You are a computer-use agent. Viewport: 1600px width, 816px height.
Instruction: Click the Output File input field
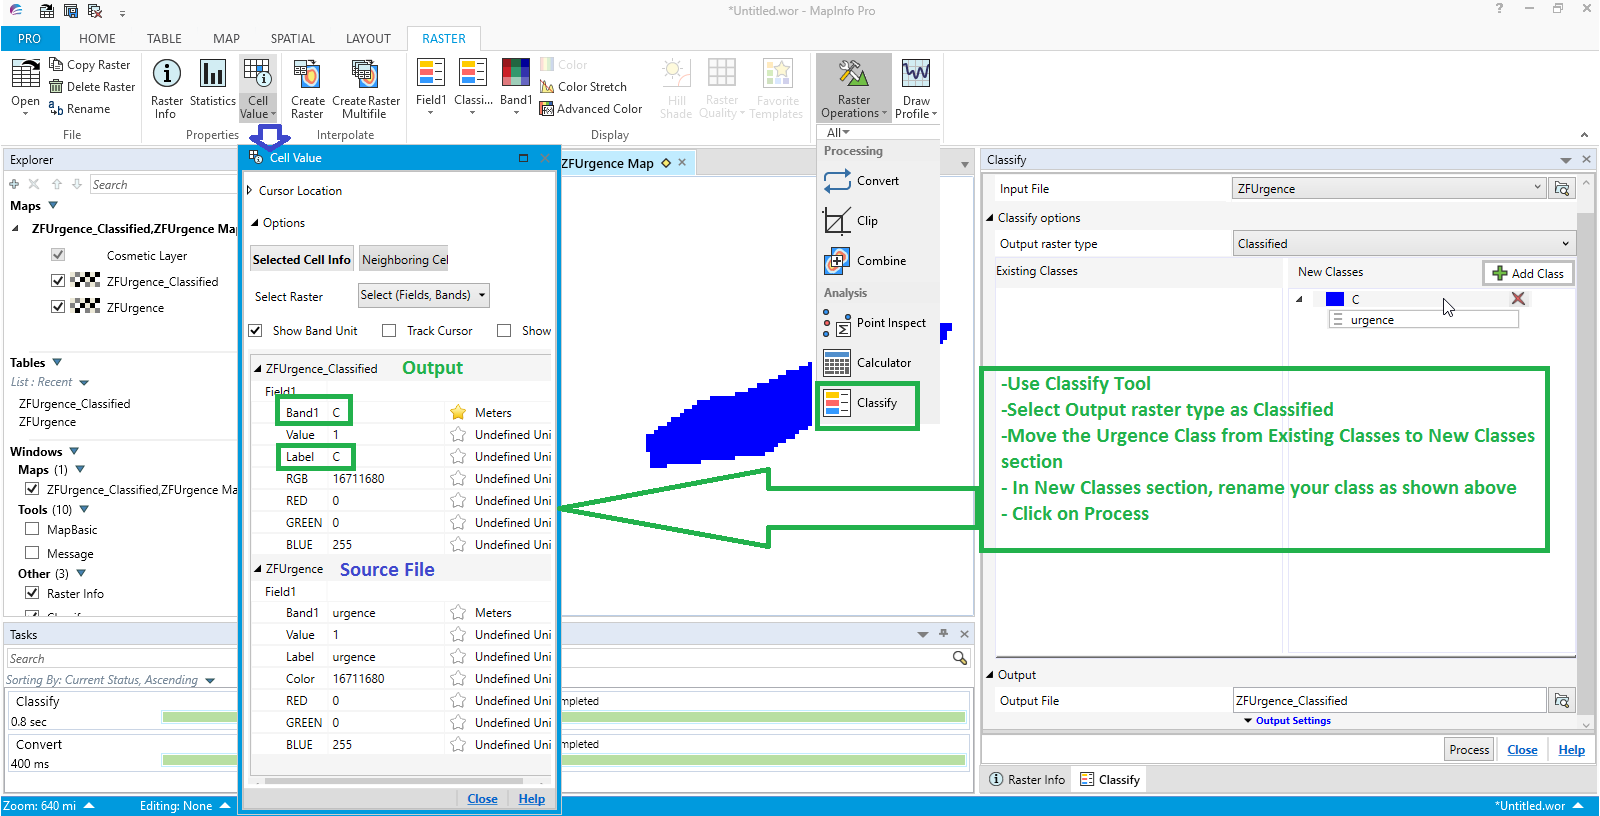[x=1389, y=701]
